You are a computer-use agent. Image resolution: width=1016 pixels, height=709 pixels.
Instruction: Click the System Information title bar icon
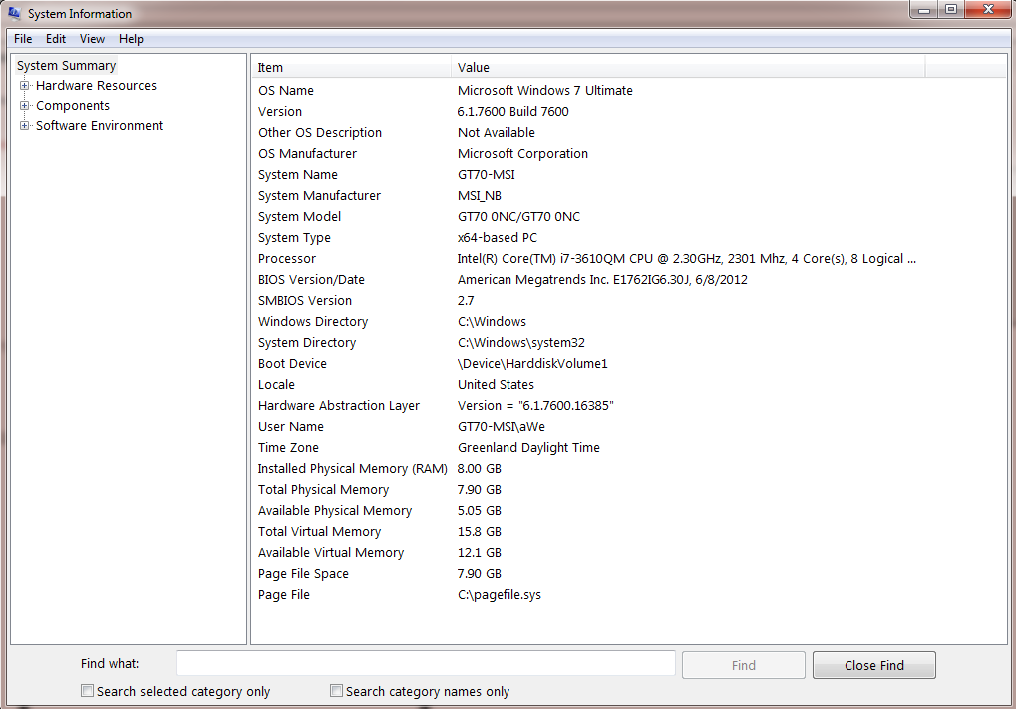pyautogui.click(x=14, y=13)
